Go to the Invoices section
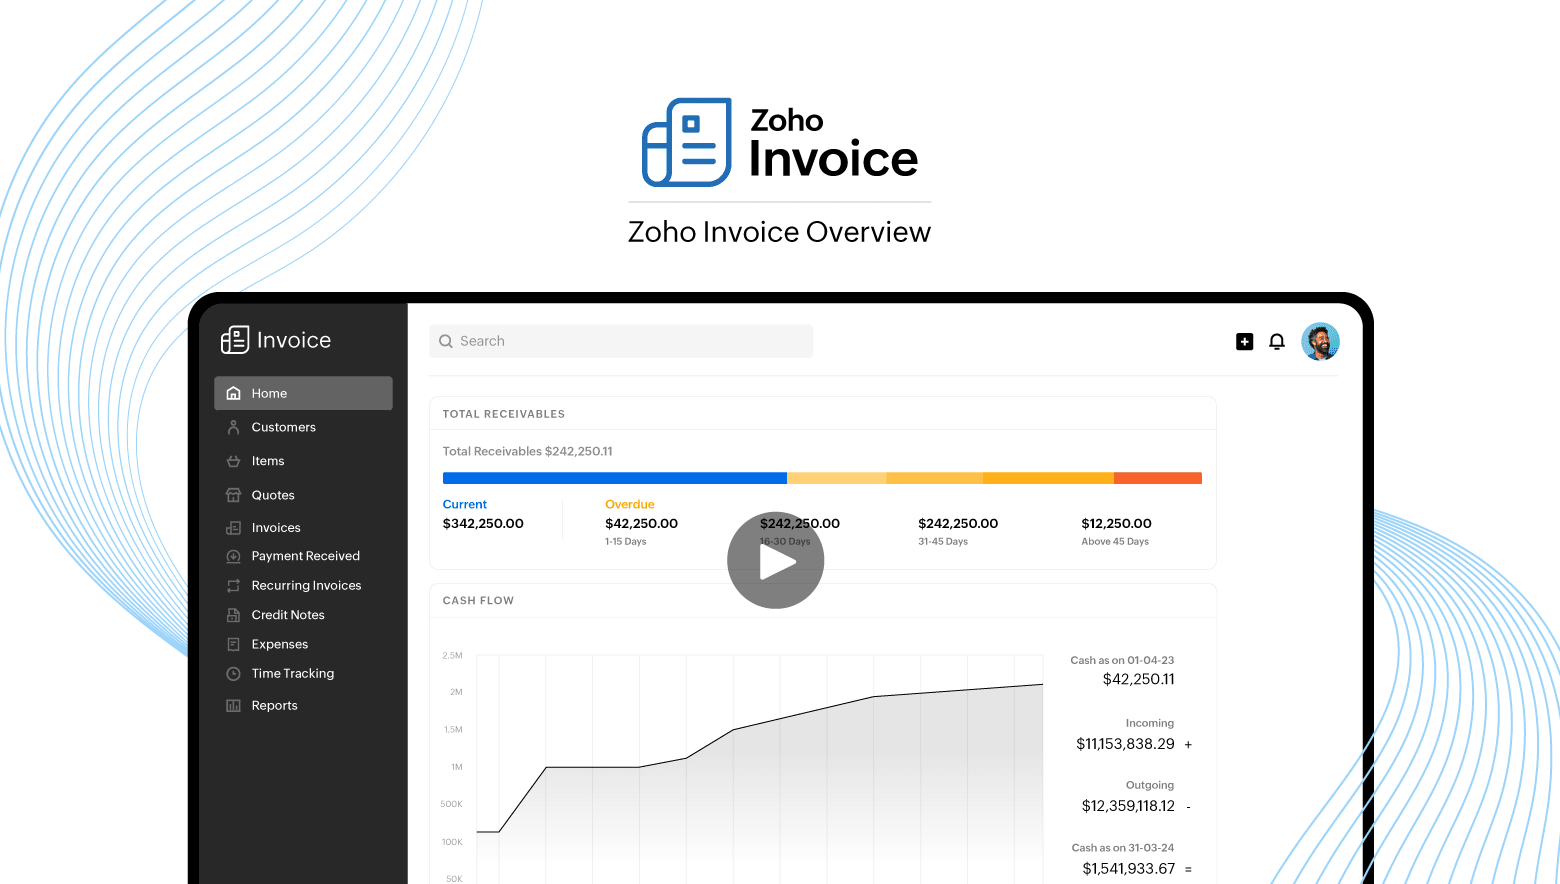1560x884 pixels. coord(276,528)
